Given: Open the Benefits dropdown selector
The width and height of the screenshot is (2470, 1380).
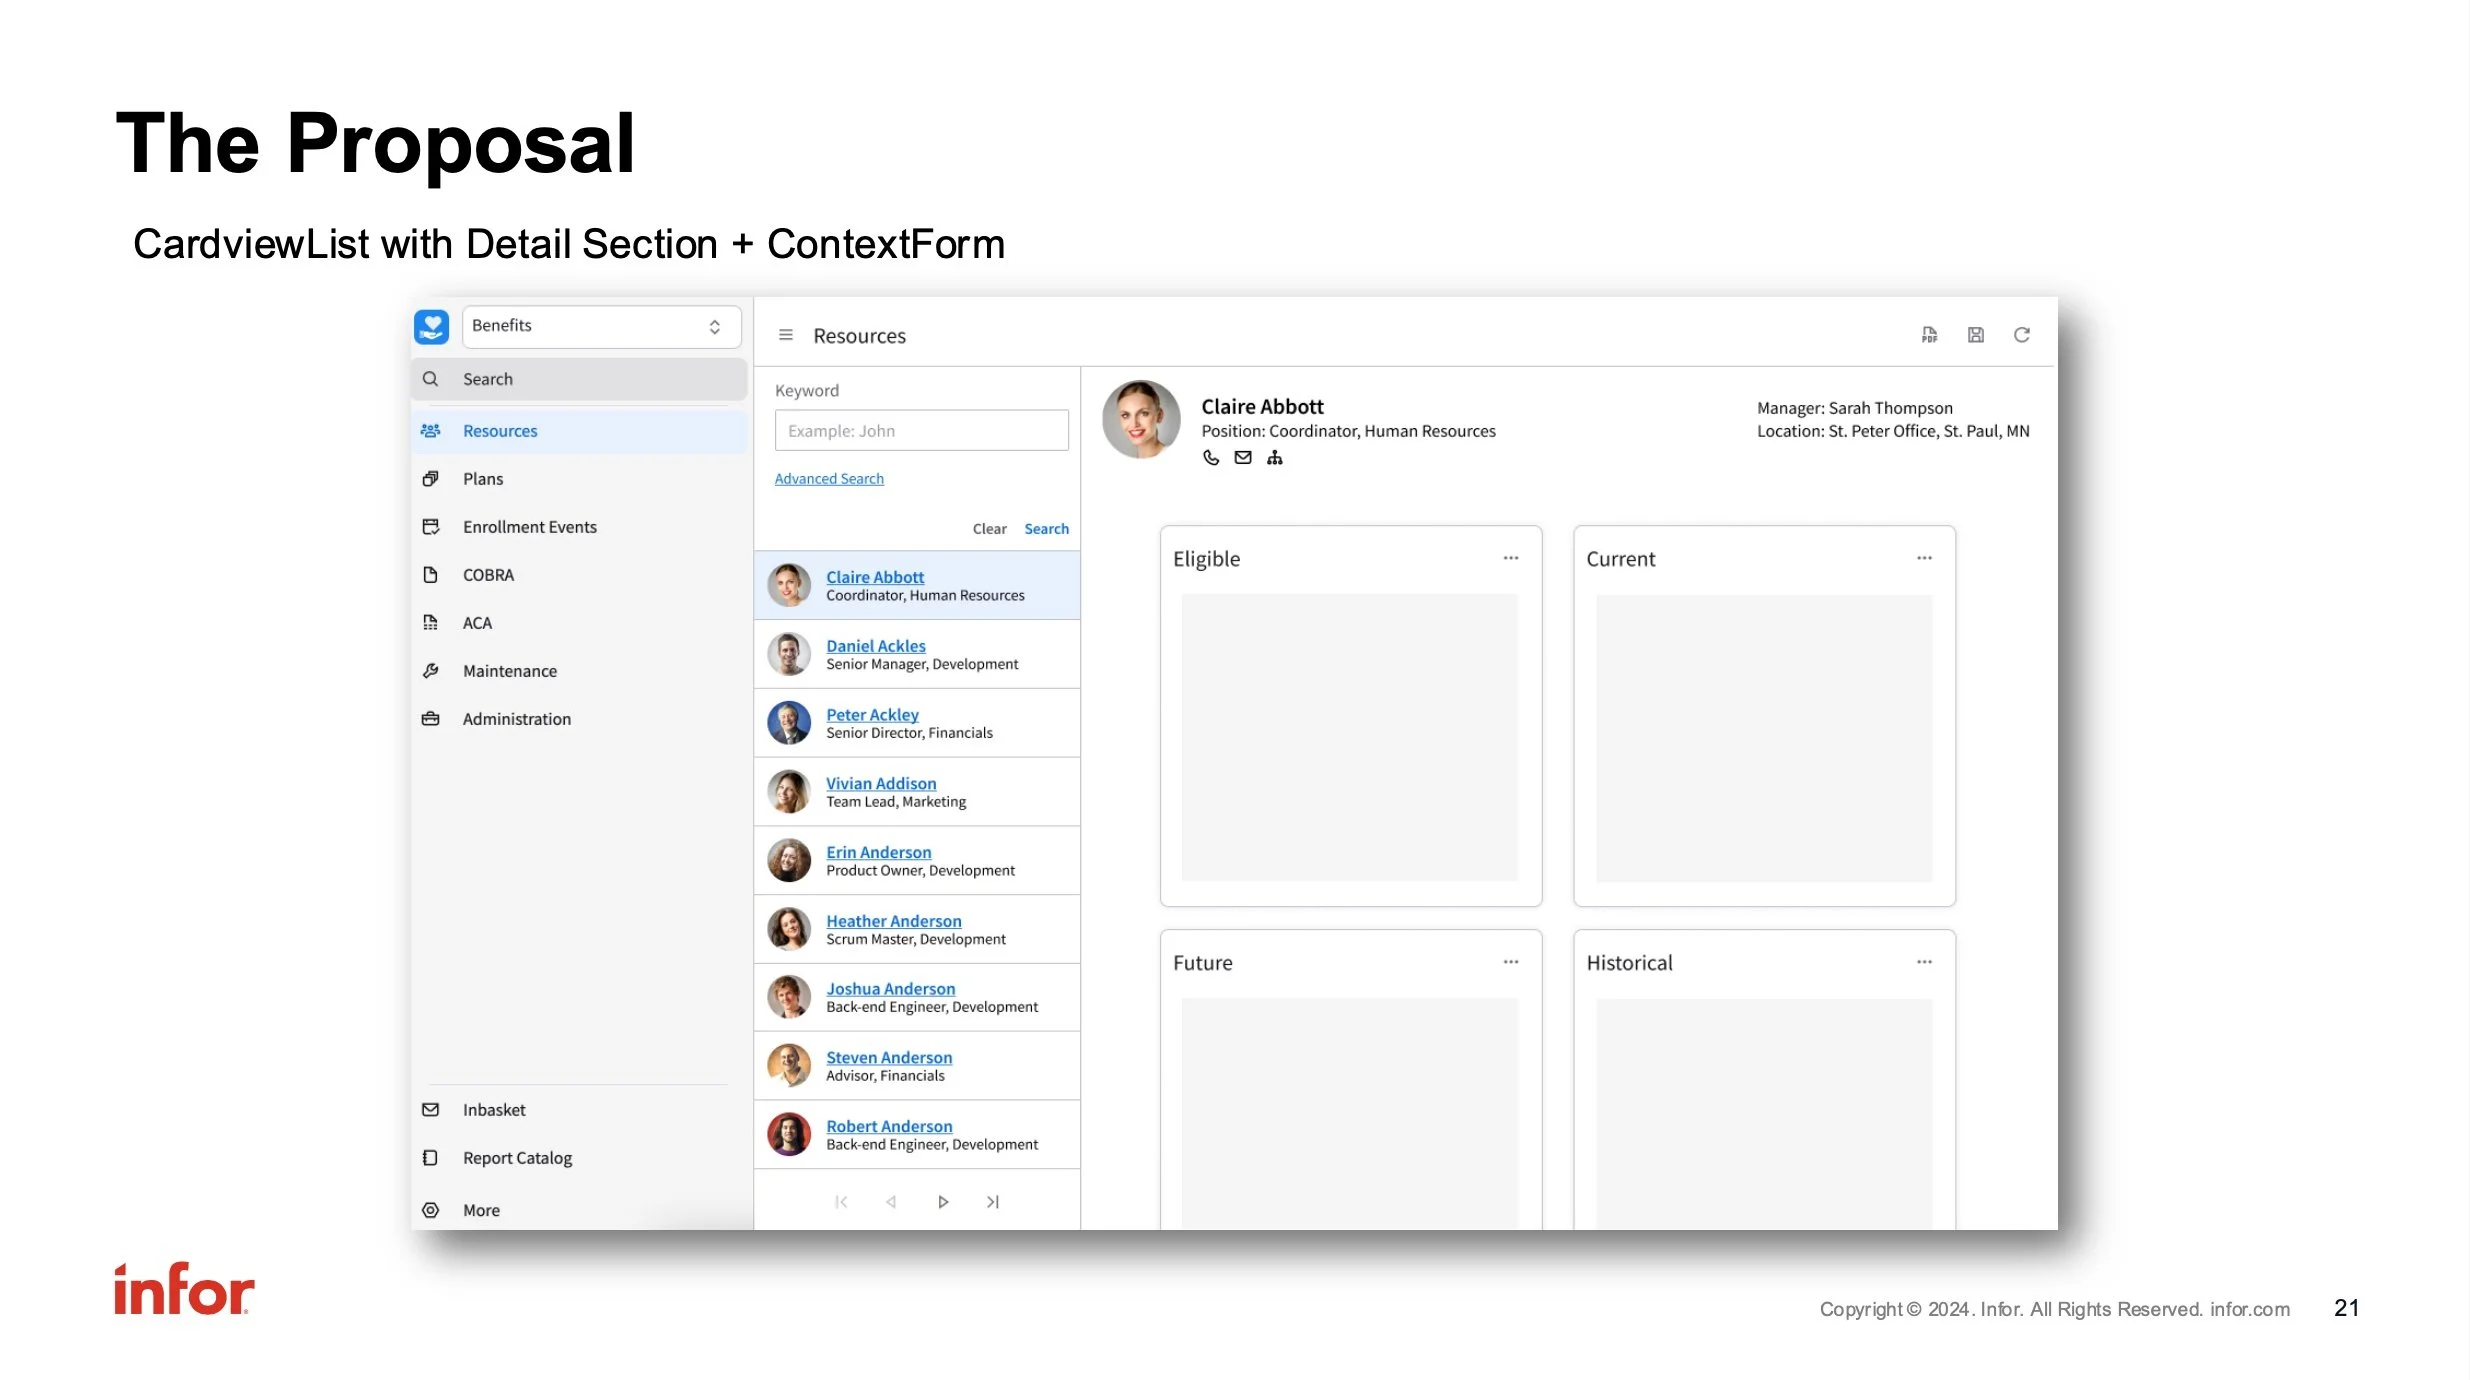Looking at the screenshot, I should [600, 327].
